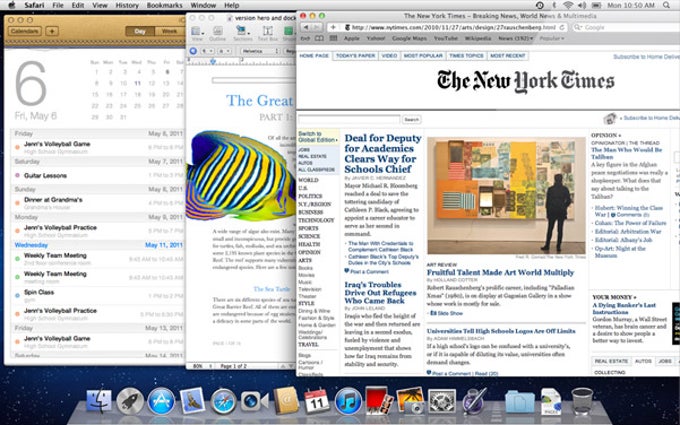Click the plus add-event button in iCal
Viewport: 680px width, 425px height.
tap(52, 31)
